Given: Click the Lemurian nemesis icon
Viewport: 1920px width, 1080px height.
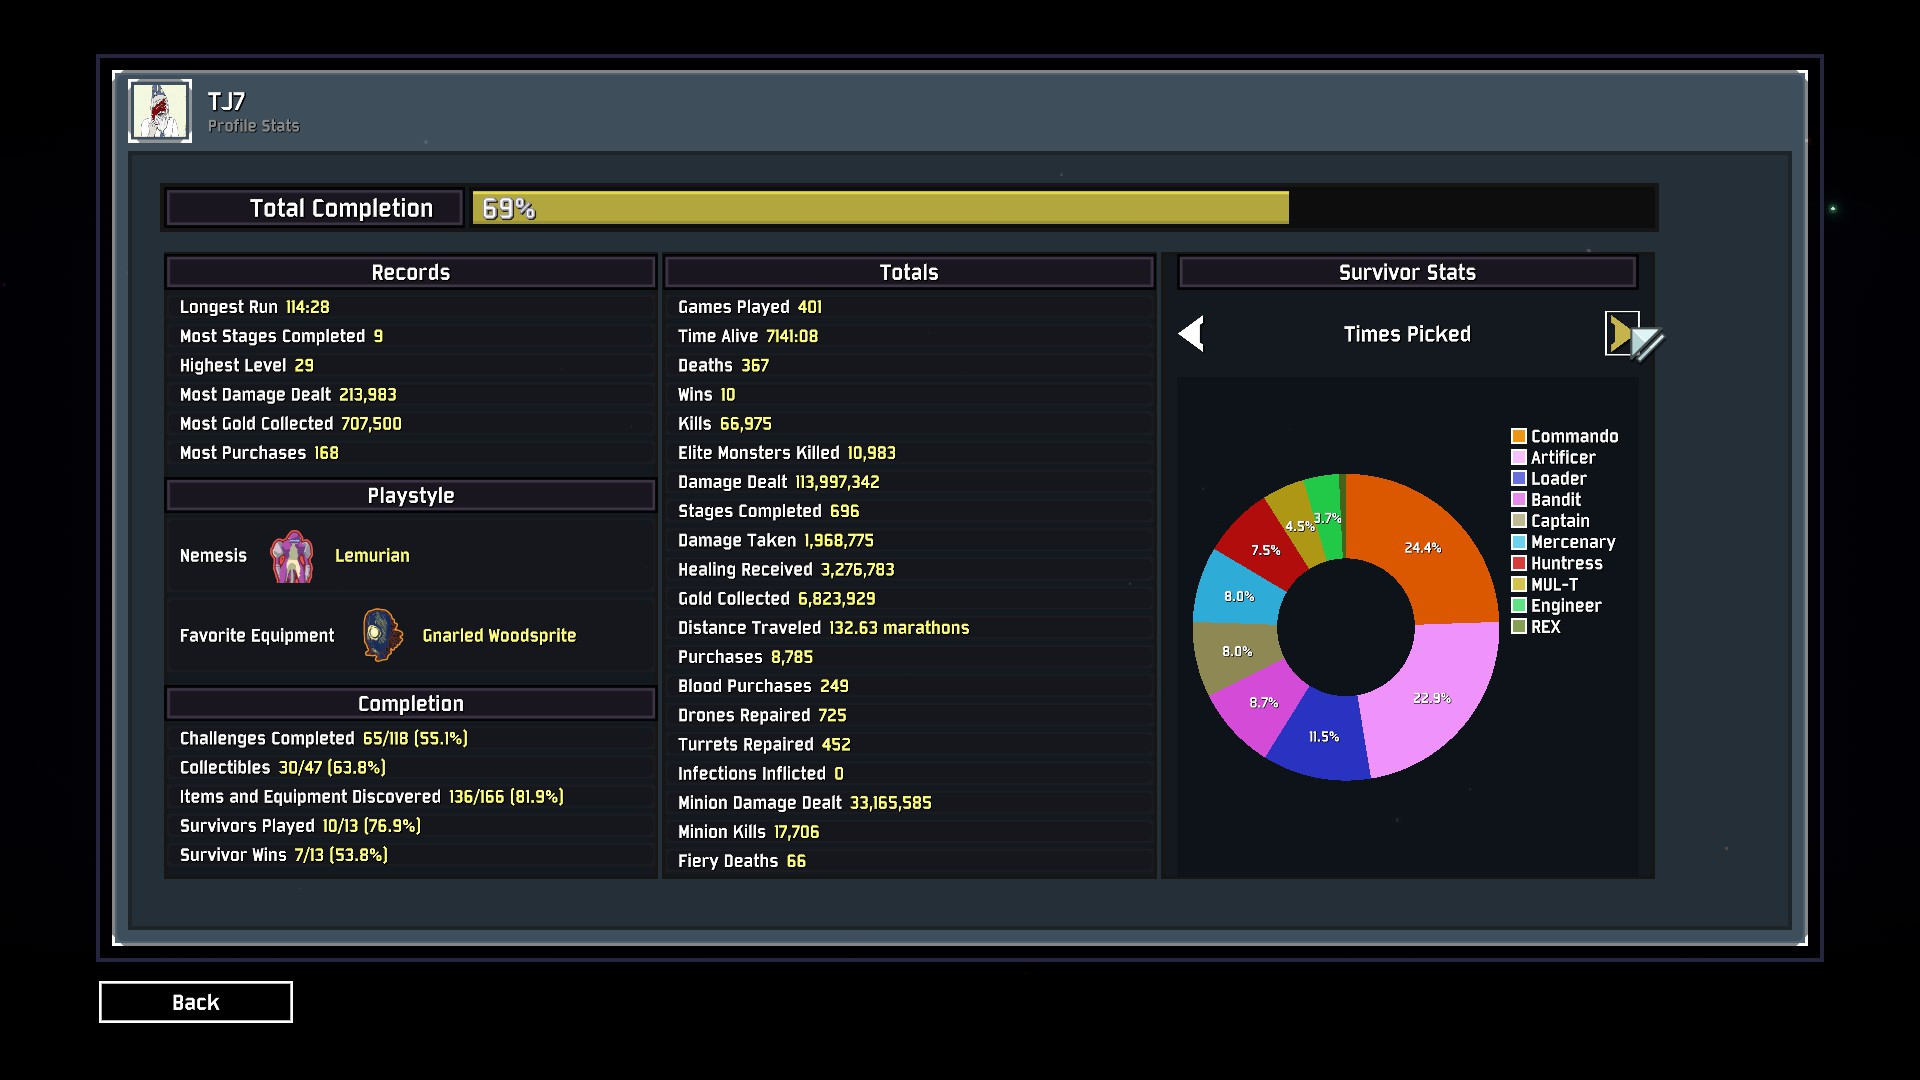Looking at the screenshot, I should (292, 556).
